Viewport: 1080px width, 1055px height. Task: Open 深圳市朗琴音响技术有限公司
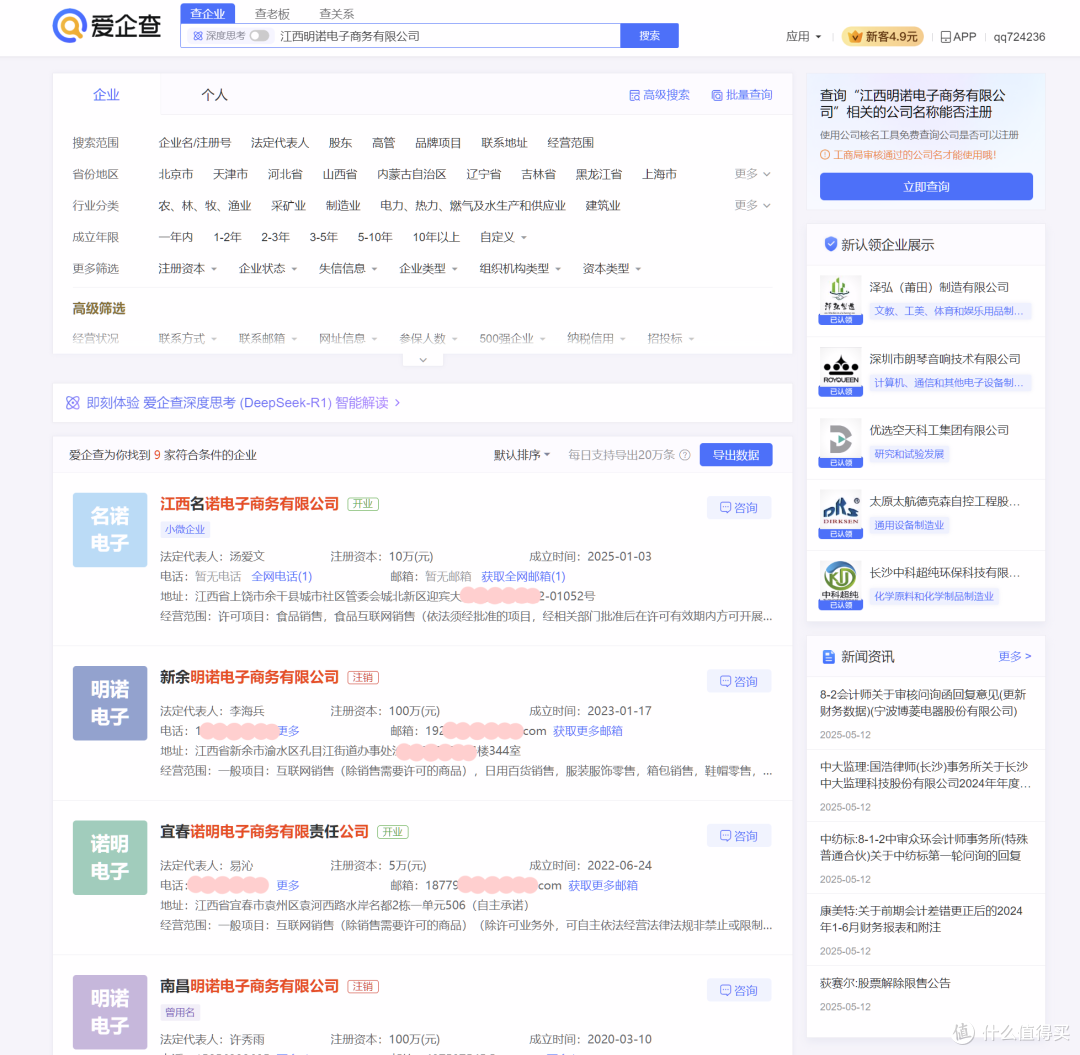tap(944, 359)
